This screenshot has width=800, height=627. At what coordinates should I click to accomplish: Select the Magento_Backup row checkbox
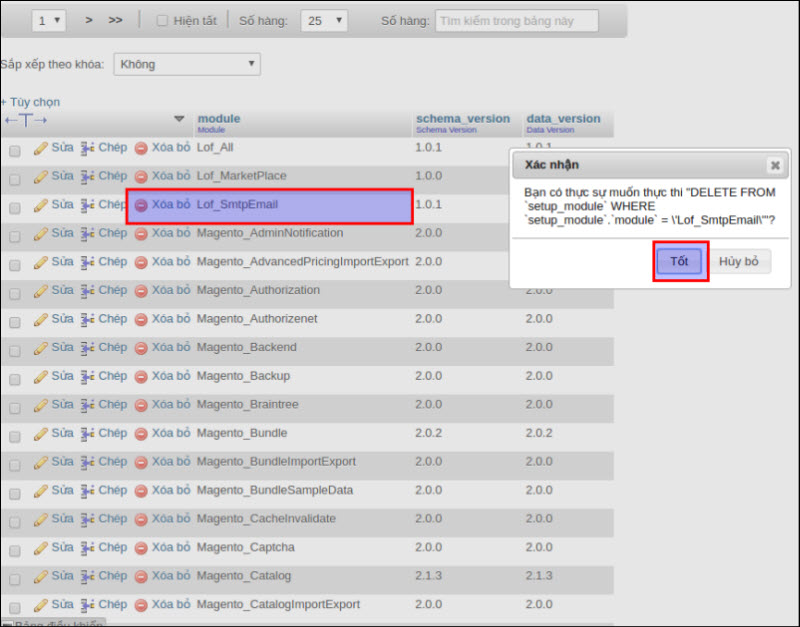pos(15,379)
